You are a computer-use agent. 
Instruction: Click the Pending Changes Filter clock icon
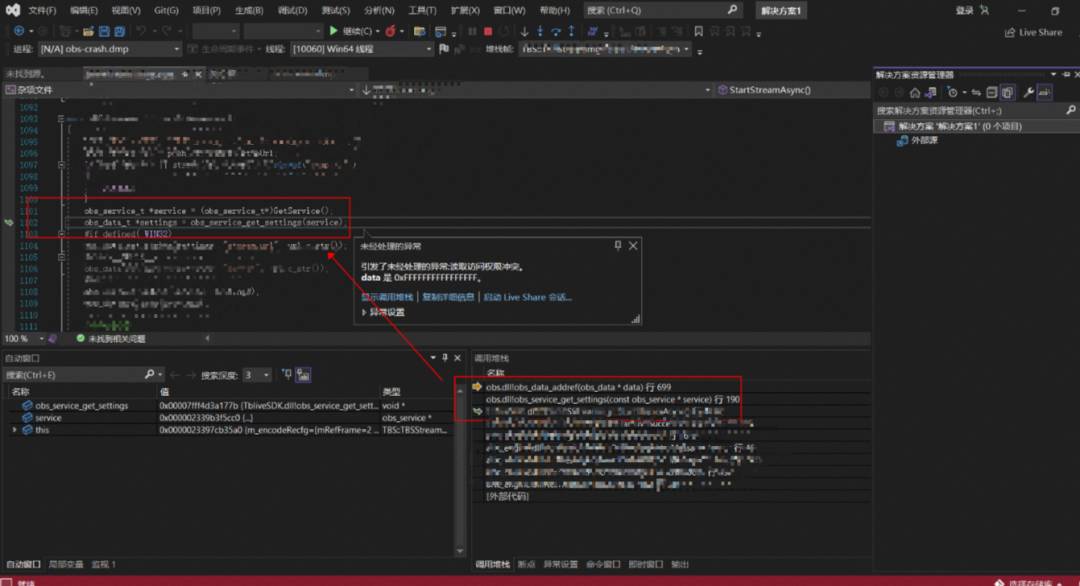coord(952,92)
